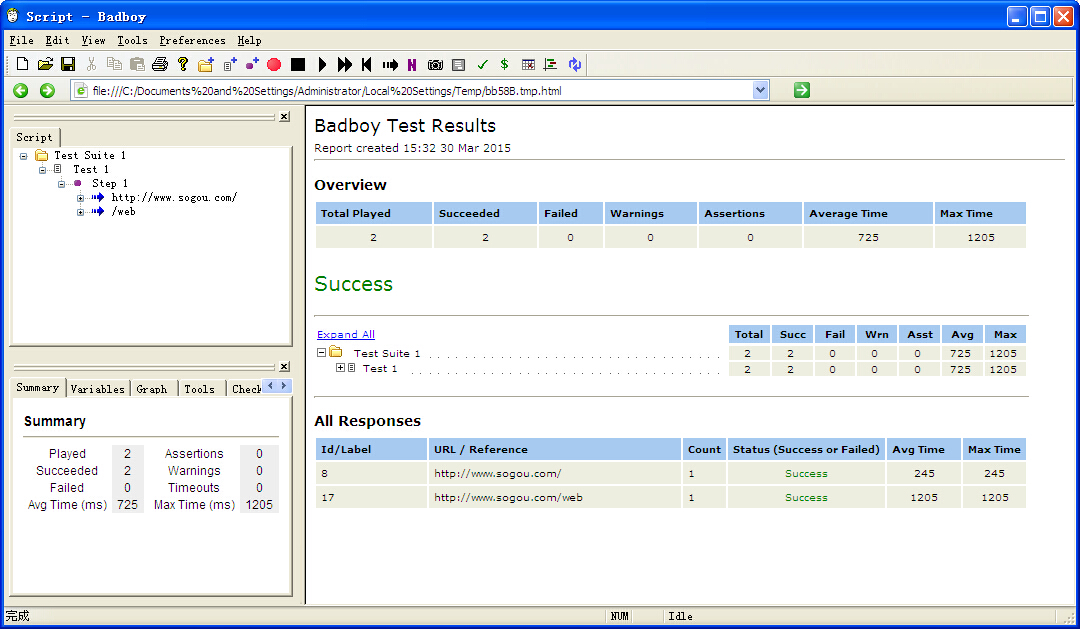The image size is (1080, 629).
Task: Close the Script panel with X button
Action: coord(284,117)
